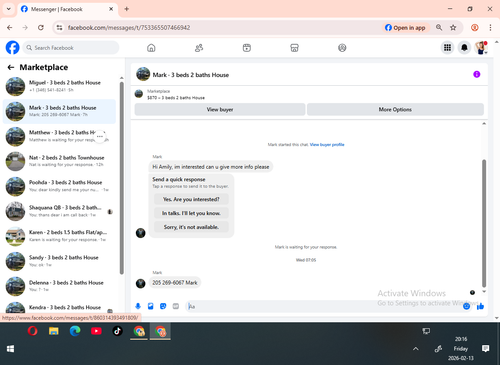The height and width of the screenshot is (365, 500).
Task: Click the browser back arrow
Action: [10, 28]
